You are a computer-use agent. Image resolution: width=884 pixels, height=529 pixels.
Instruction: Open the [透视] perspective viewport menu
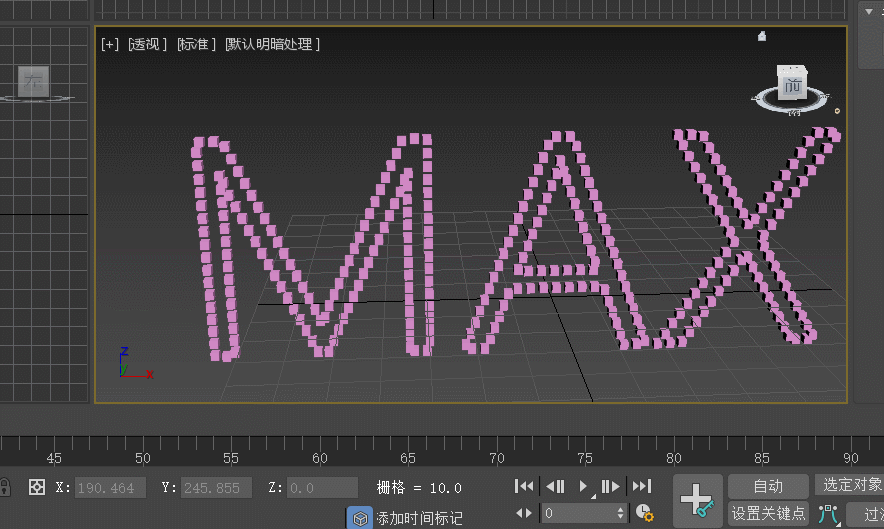pos(147,44)
